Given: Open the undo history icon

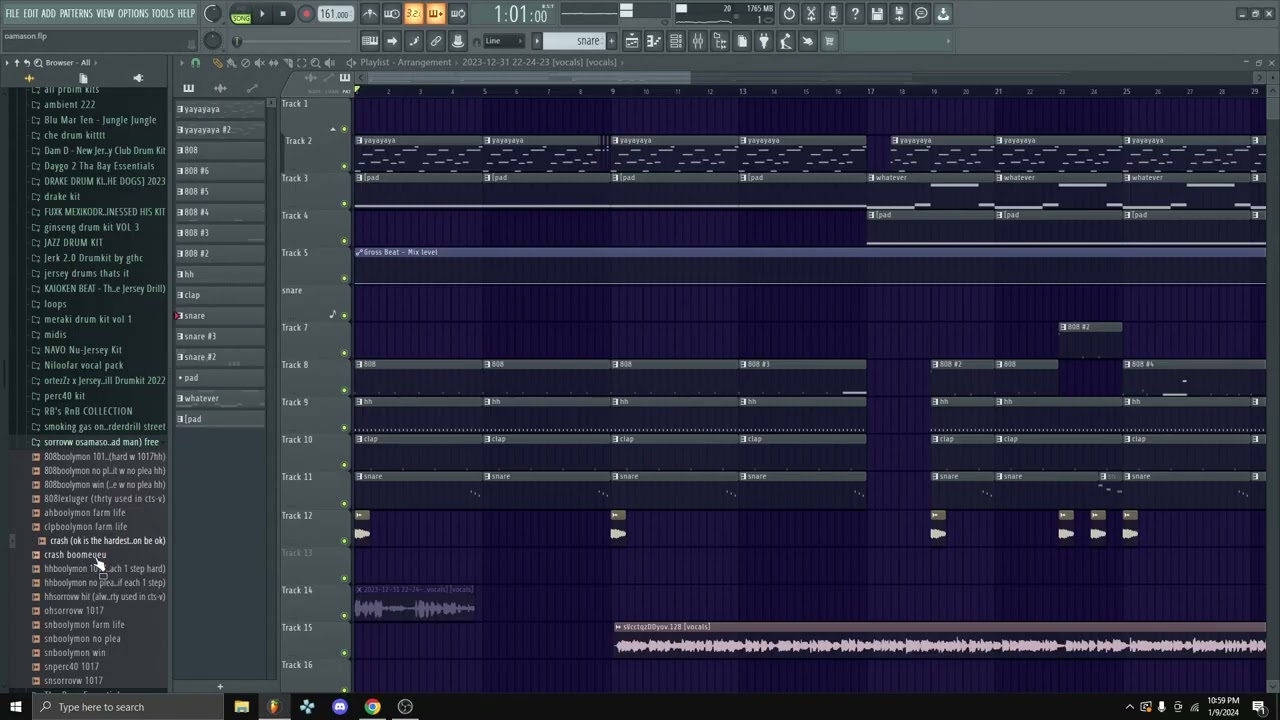Looking at the screenshot, I should 789,14.
